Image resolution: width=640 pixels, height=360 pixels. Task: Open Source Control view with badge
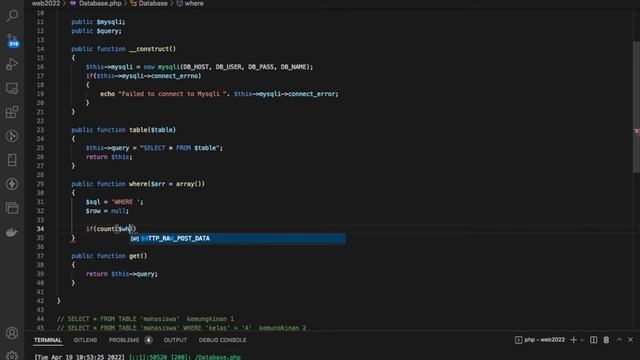click(x=12, y=40)
